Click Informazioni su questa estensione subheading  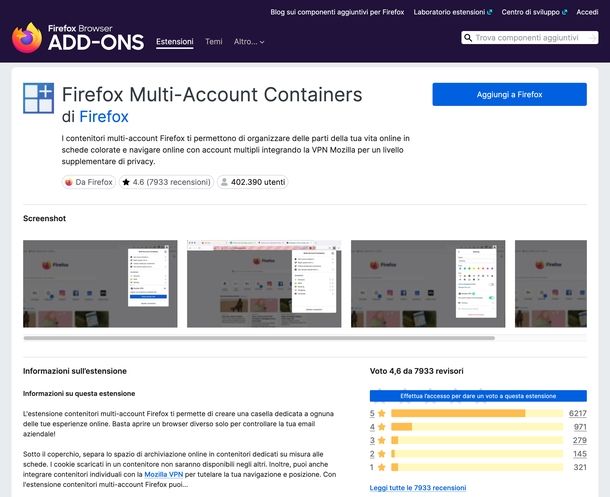[x=79, y=394]
